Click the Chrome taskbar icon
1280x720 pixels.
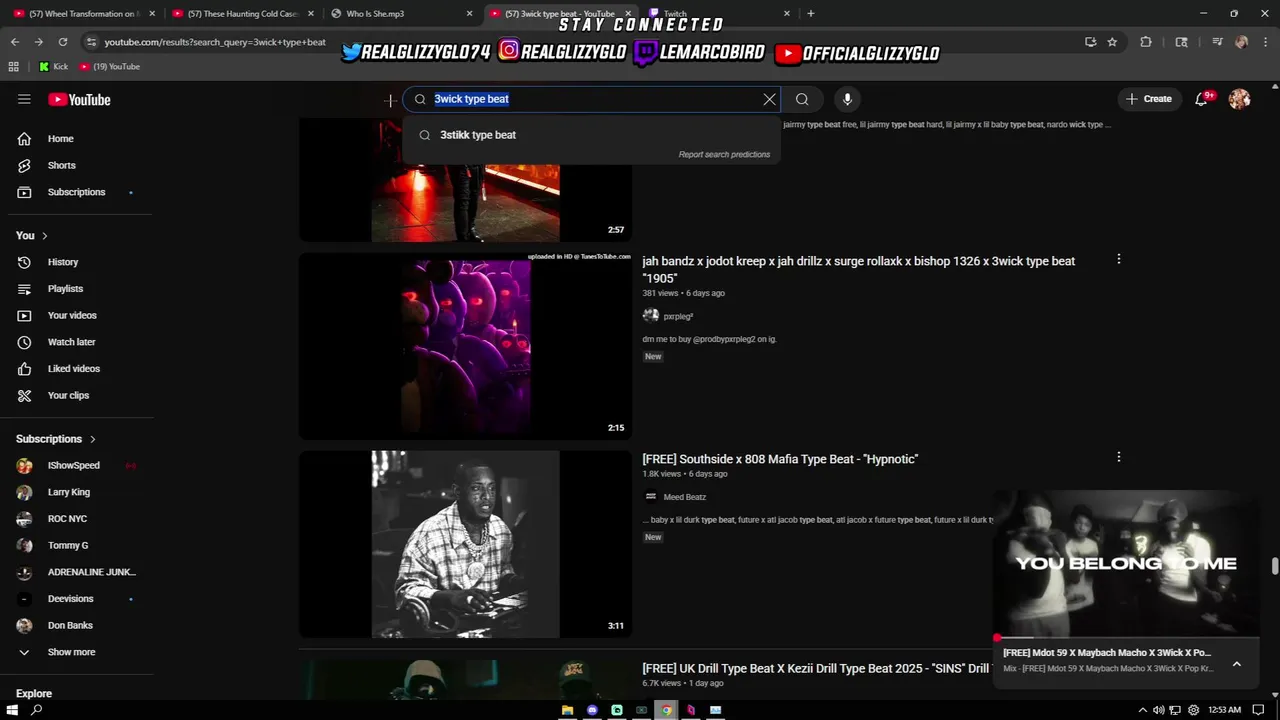tap(666, 710)
